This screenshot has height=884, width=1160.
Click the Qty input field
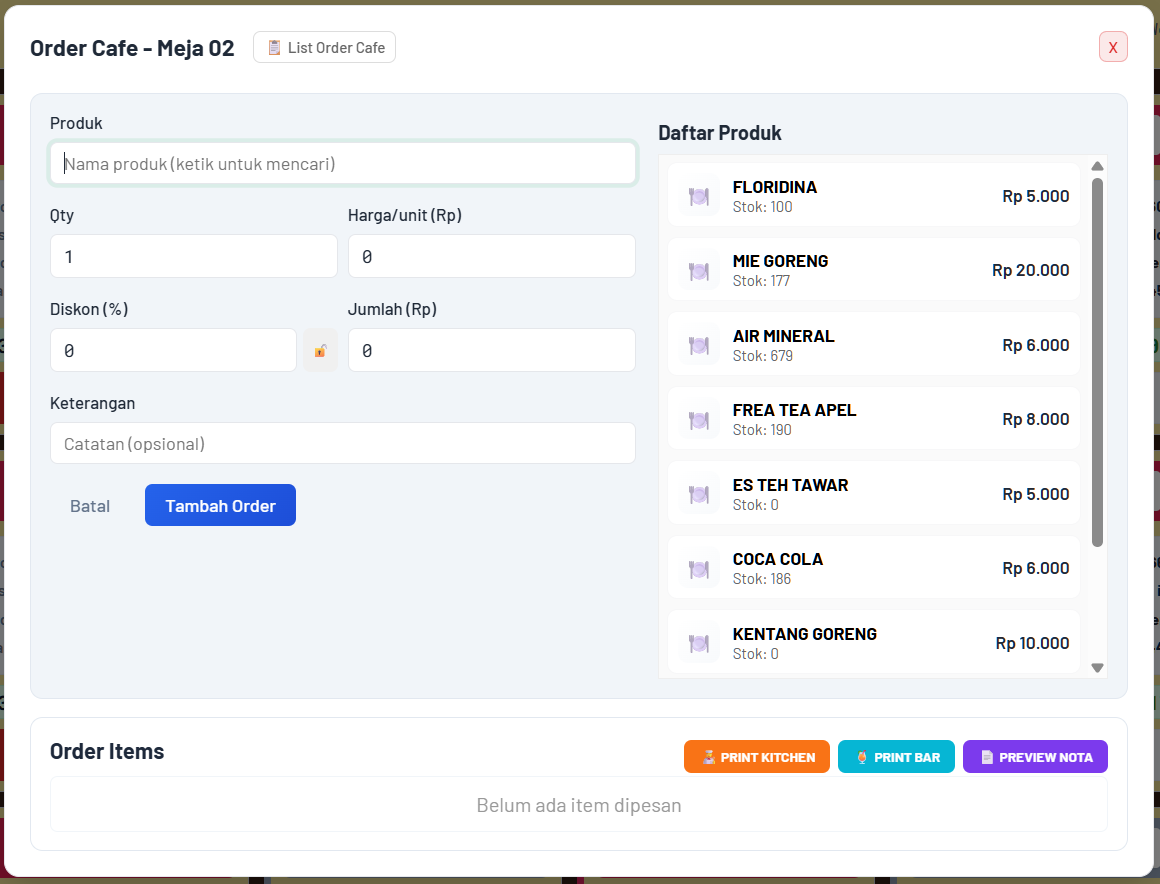194,257
